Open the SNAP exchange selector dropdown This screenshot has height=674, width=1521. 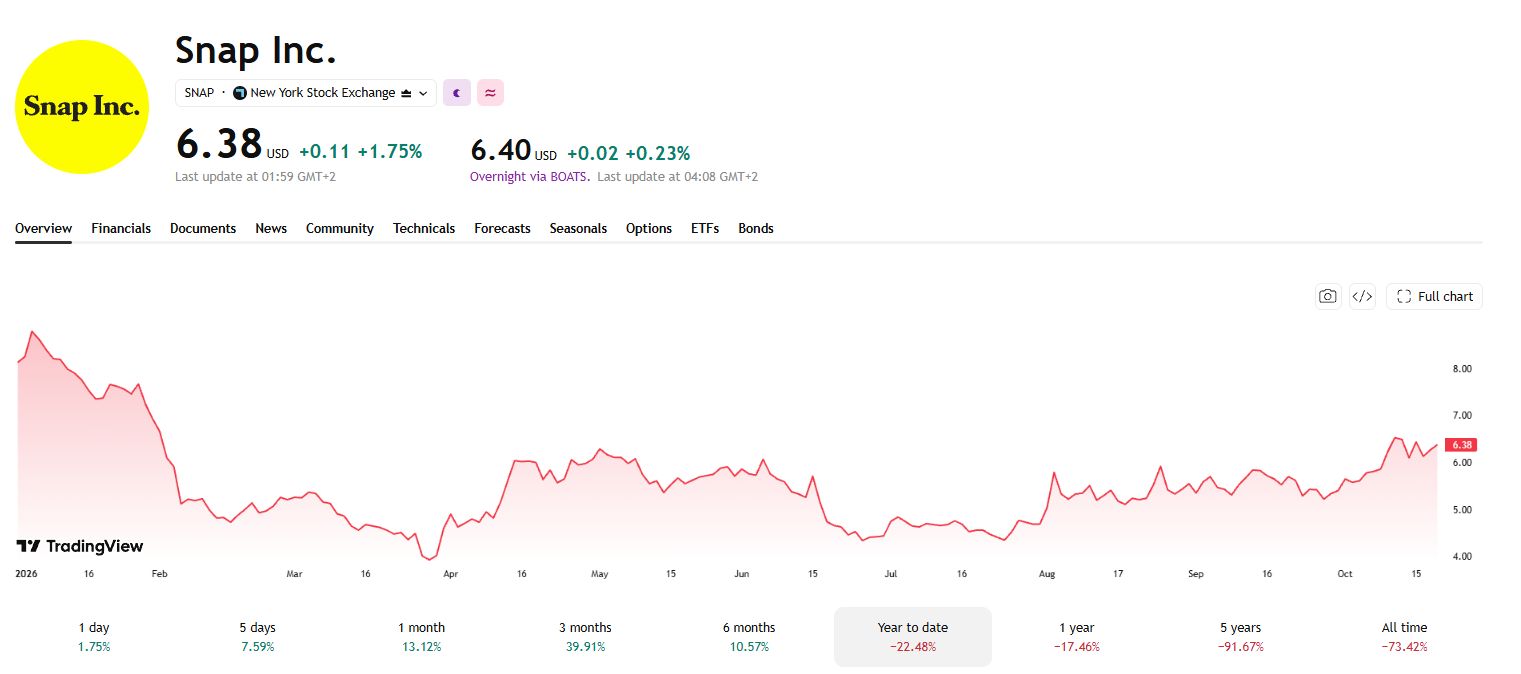pos(306,93)
